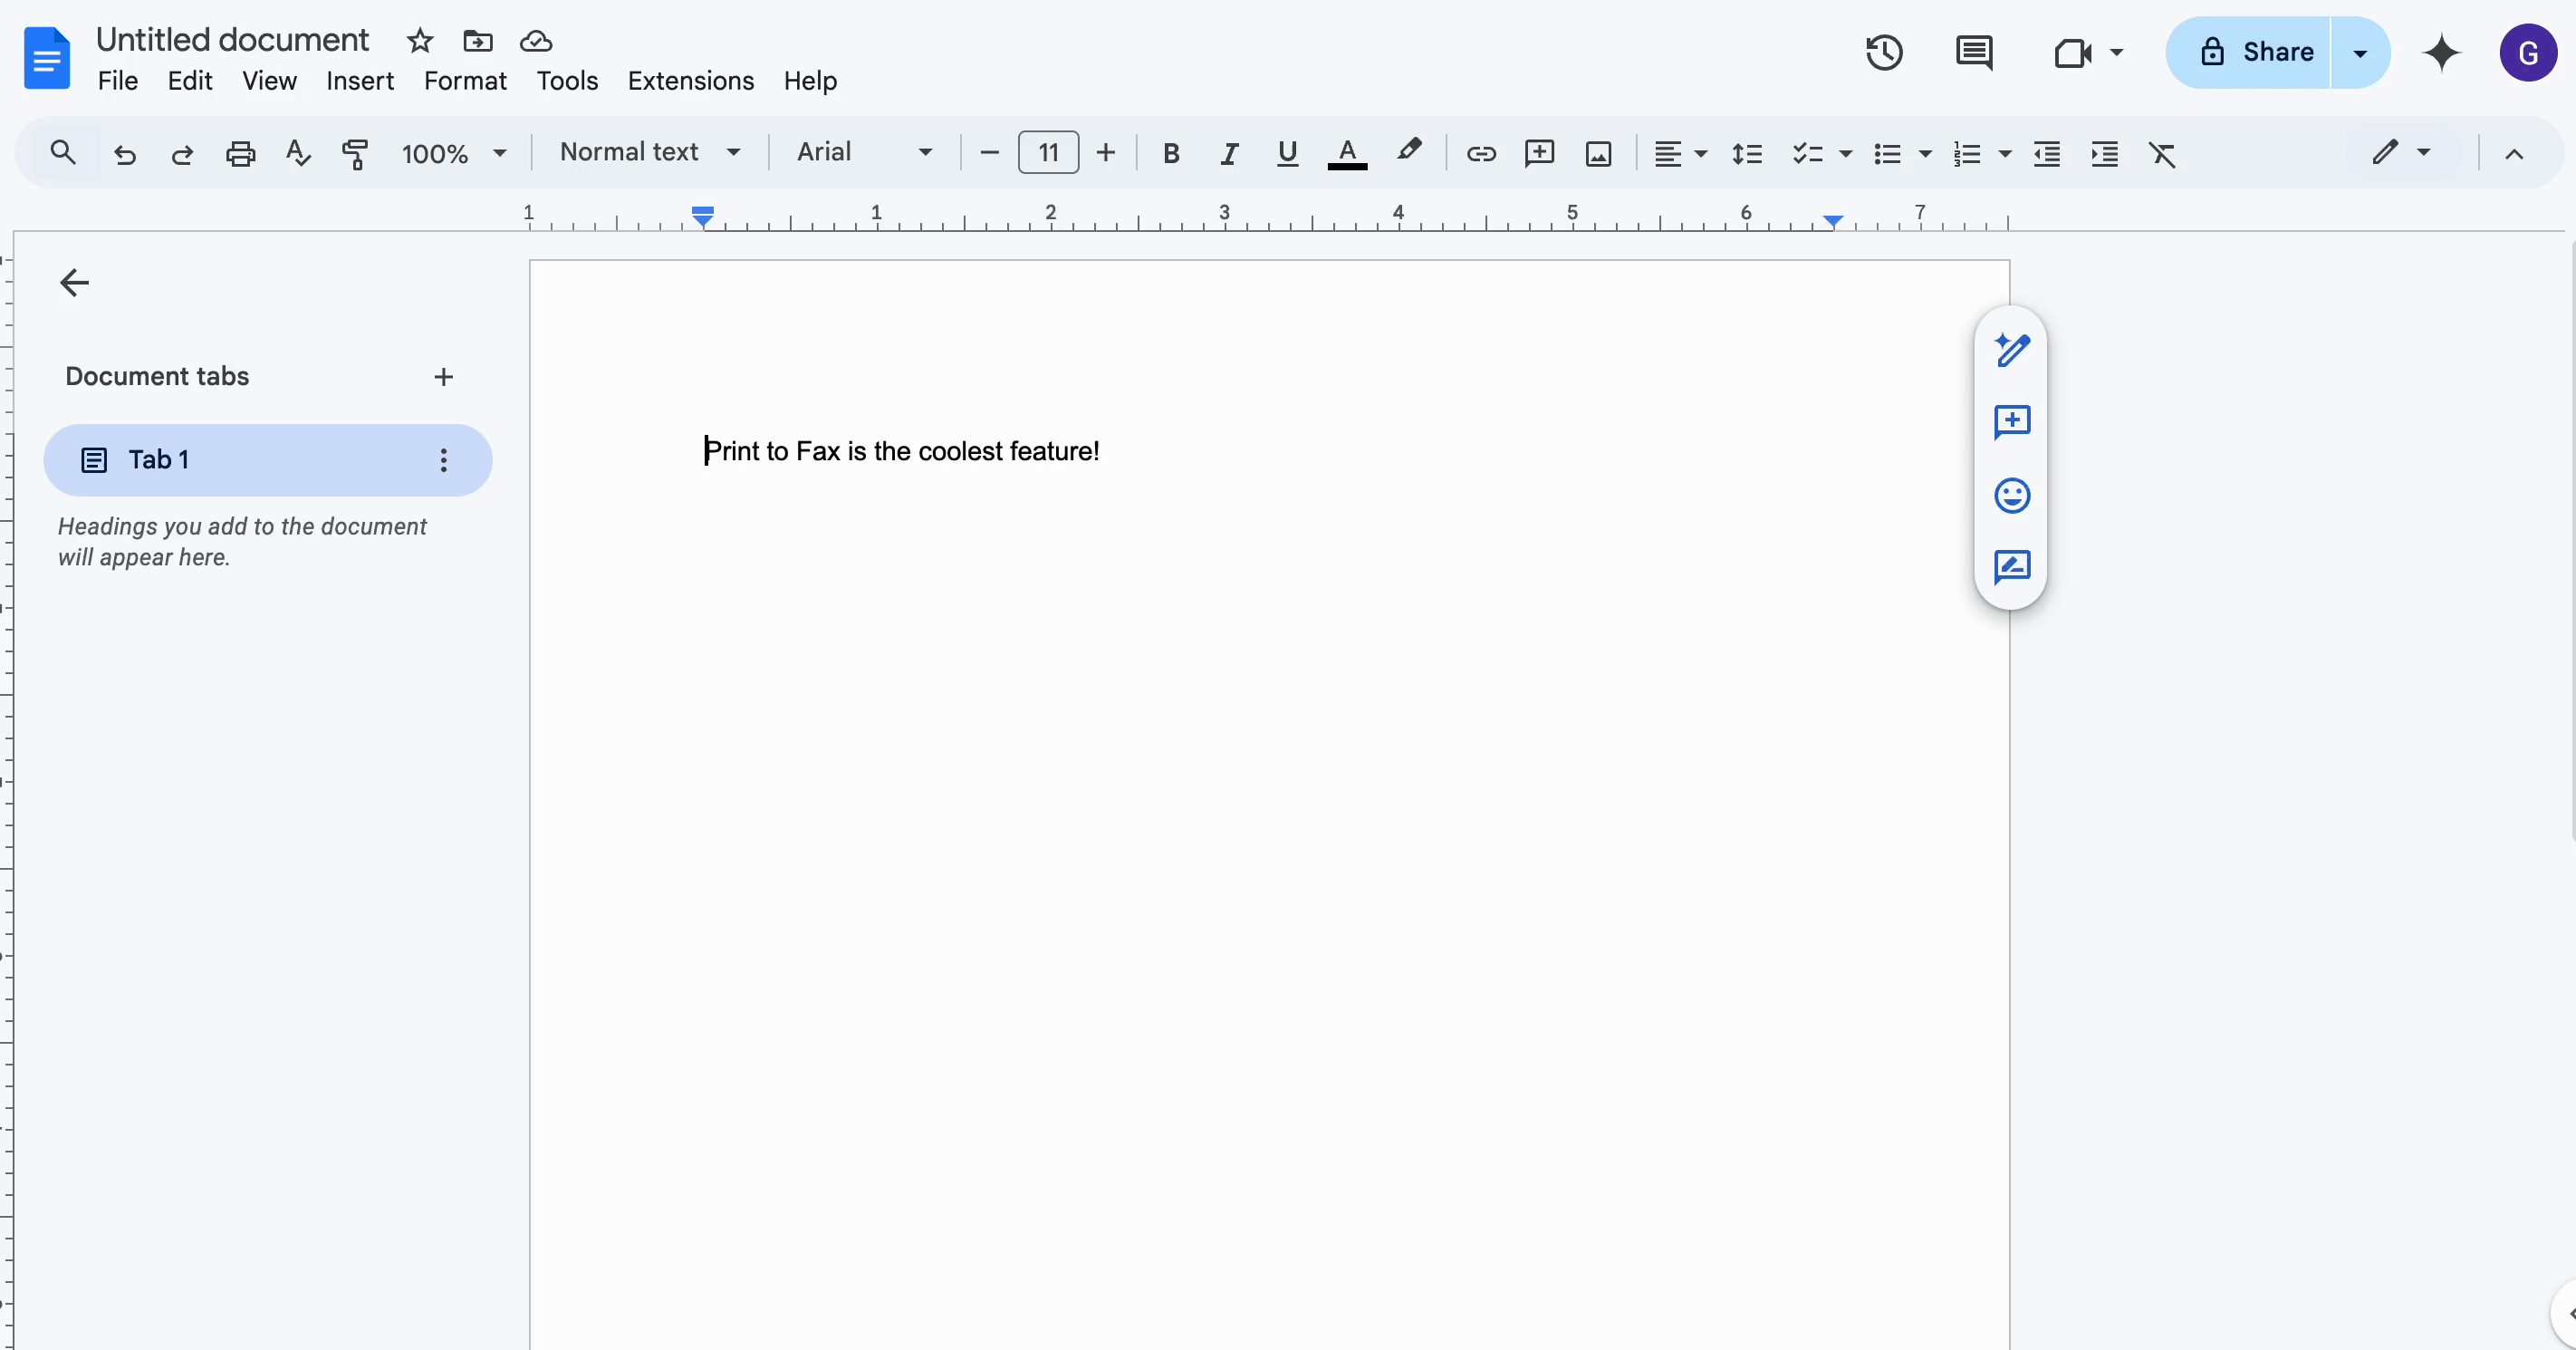
Task: Activate the paint format tool
Action: (x=355, y=153)
